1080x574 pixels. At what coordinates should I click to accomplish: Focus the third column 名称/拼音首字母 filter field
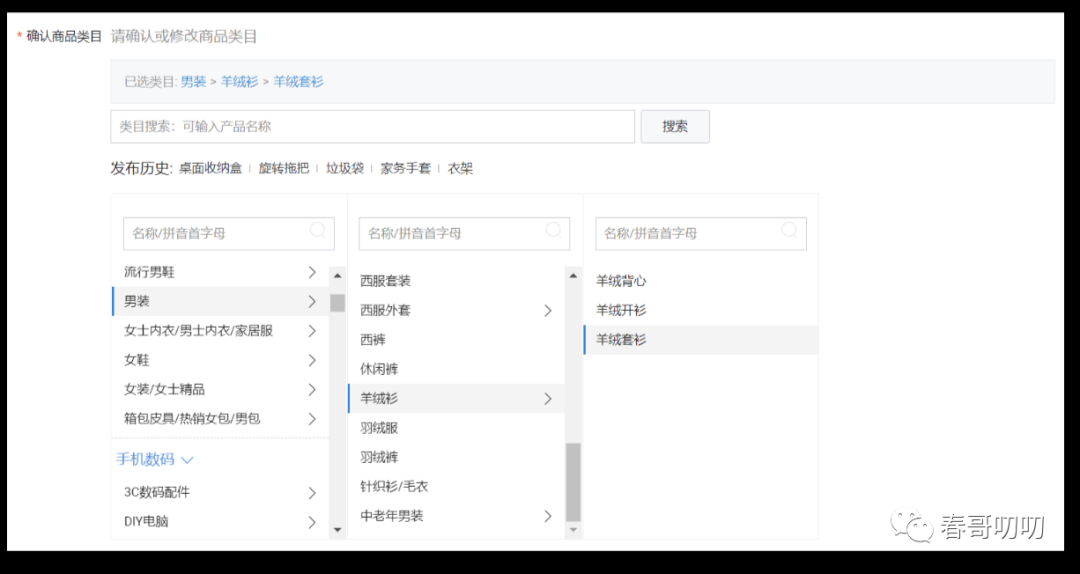[x=700, y=234]
